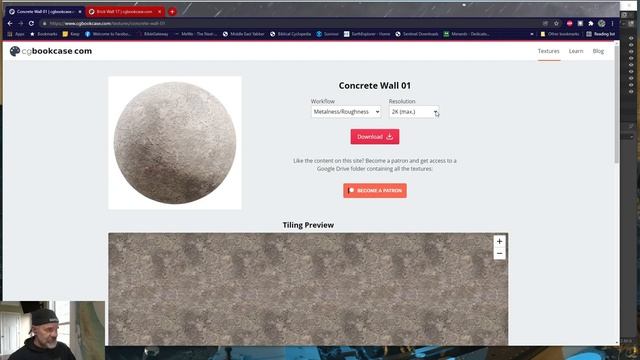Toggle the second eye icon in right panel
640x360 pixels.
[x=631, y=45]
